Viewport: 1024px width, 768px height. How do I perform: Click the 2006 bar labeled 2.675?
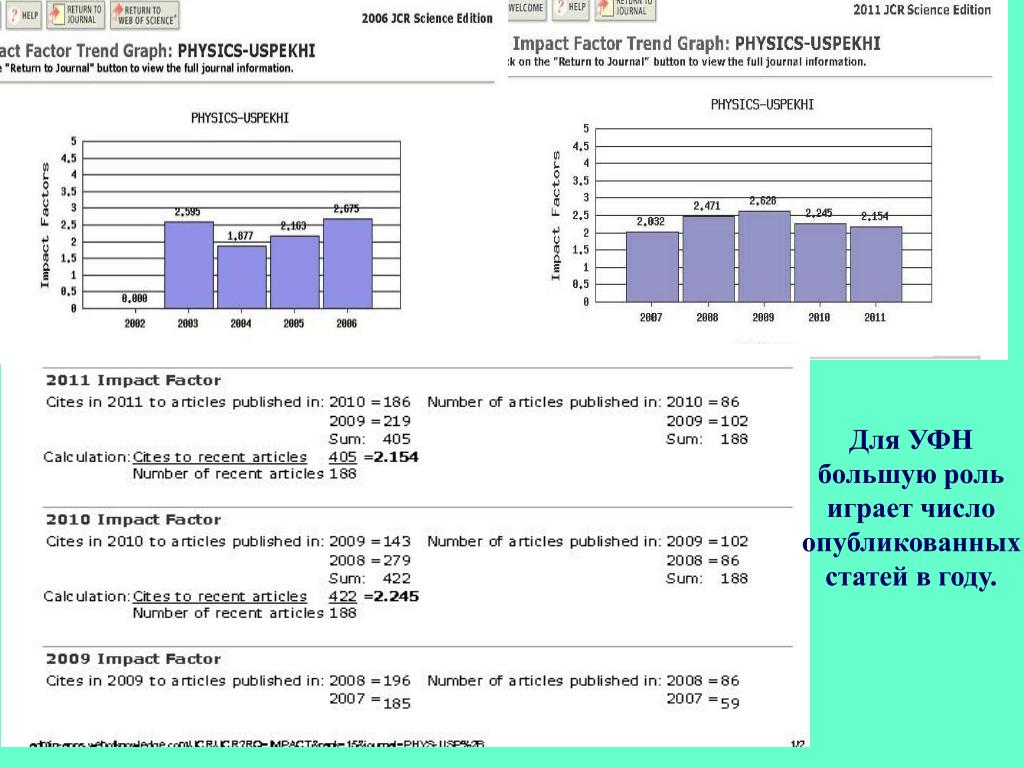coord(348,263)
